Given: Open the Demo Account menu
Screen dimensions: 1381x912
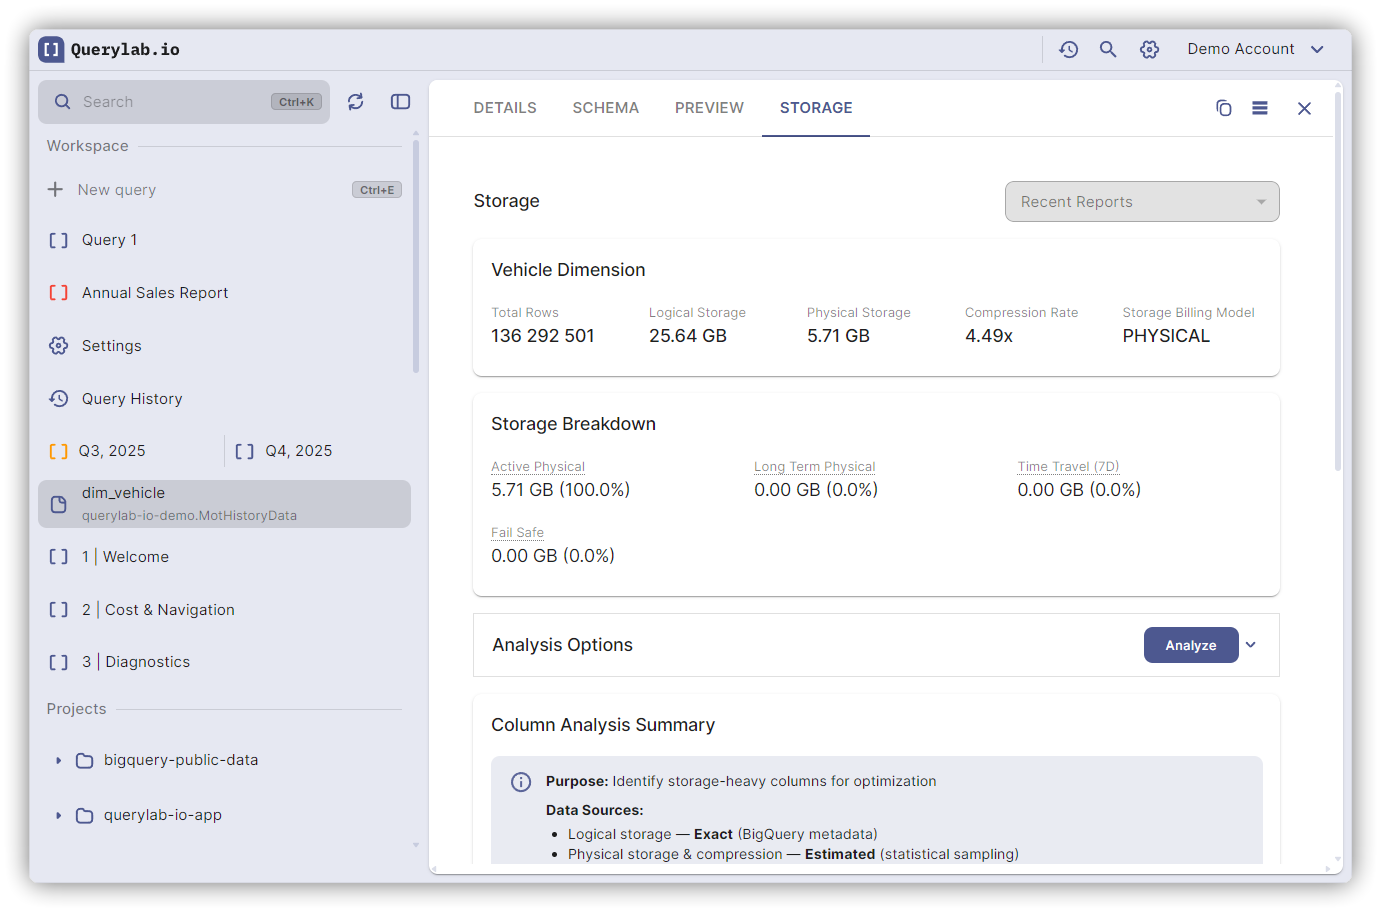Looking at the screenshot, I should point(1254,49).
